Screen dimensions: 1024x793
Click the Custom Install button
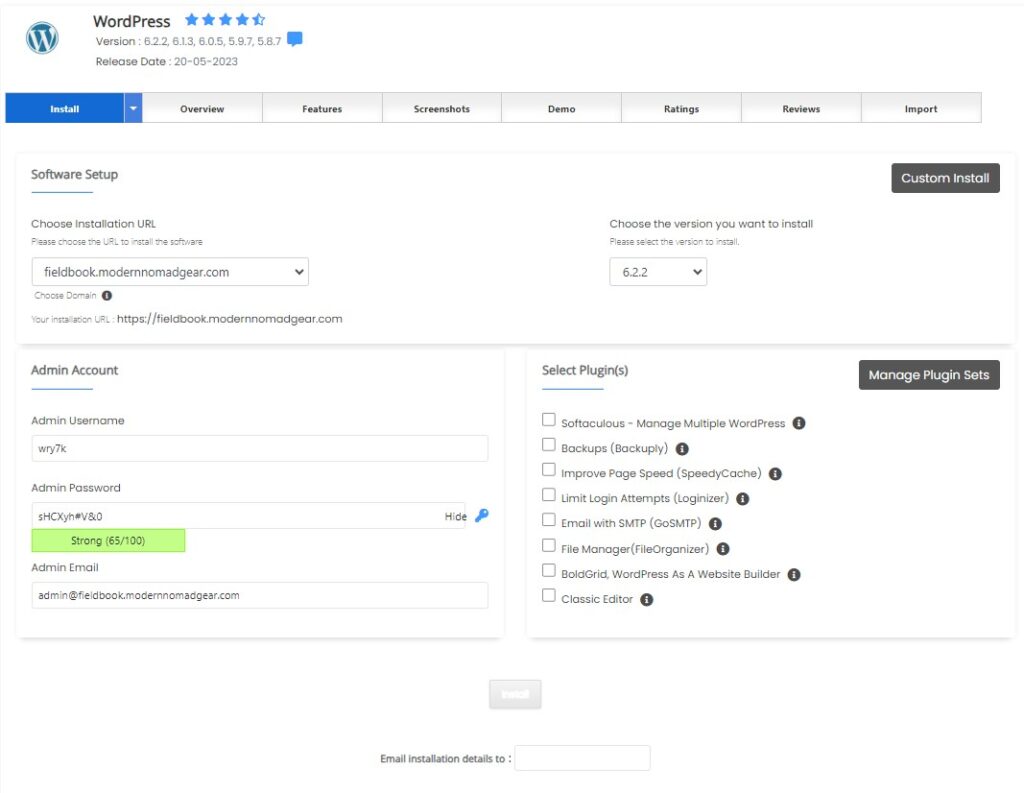coord(945,178)
